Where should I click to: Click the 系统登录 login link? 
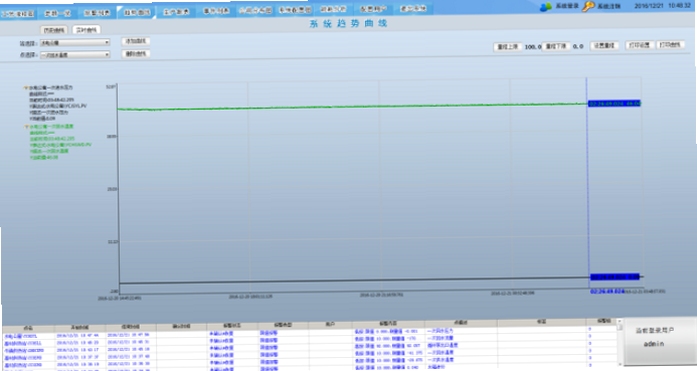pos(567,6)
